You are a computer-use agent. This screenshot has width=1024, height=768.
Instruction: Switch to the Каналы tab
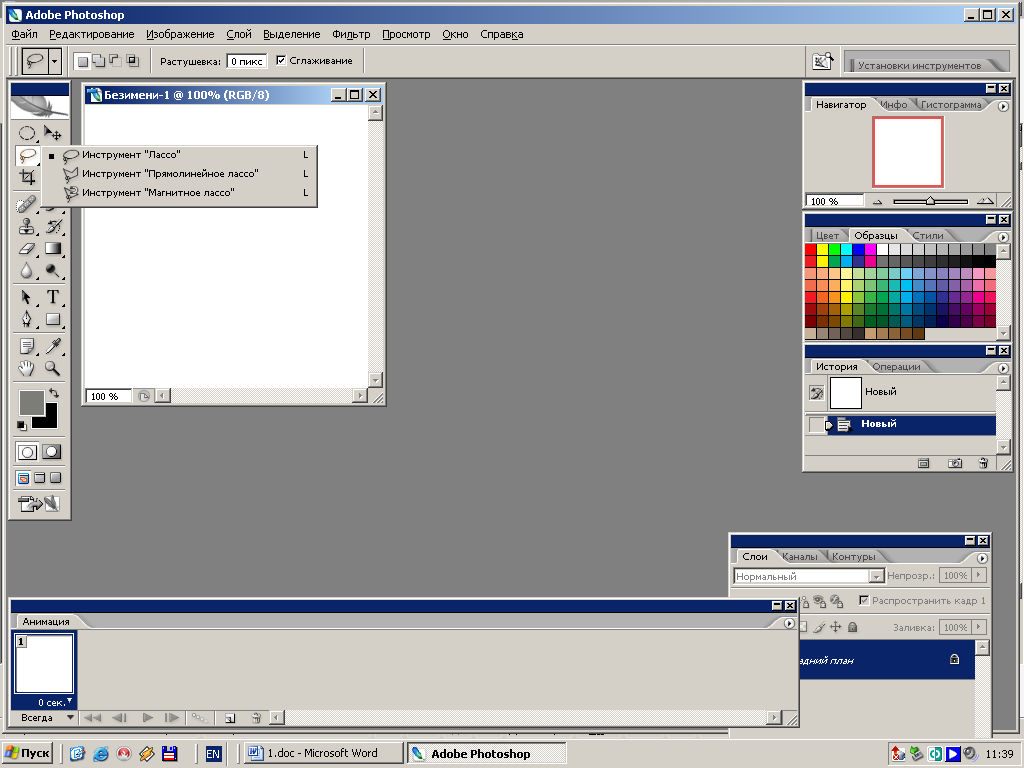799,556
